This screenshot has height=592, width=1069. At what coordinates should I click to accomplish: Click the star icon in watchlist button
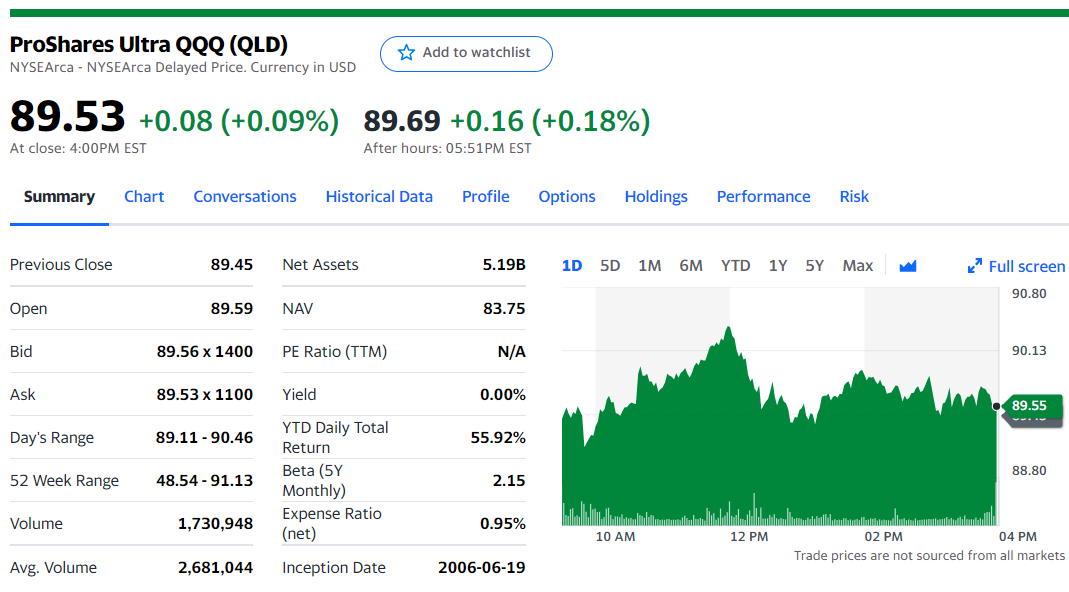click(x=406, y=53)
